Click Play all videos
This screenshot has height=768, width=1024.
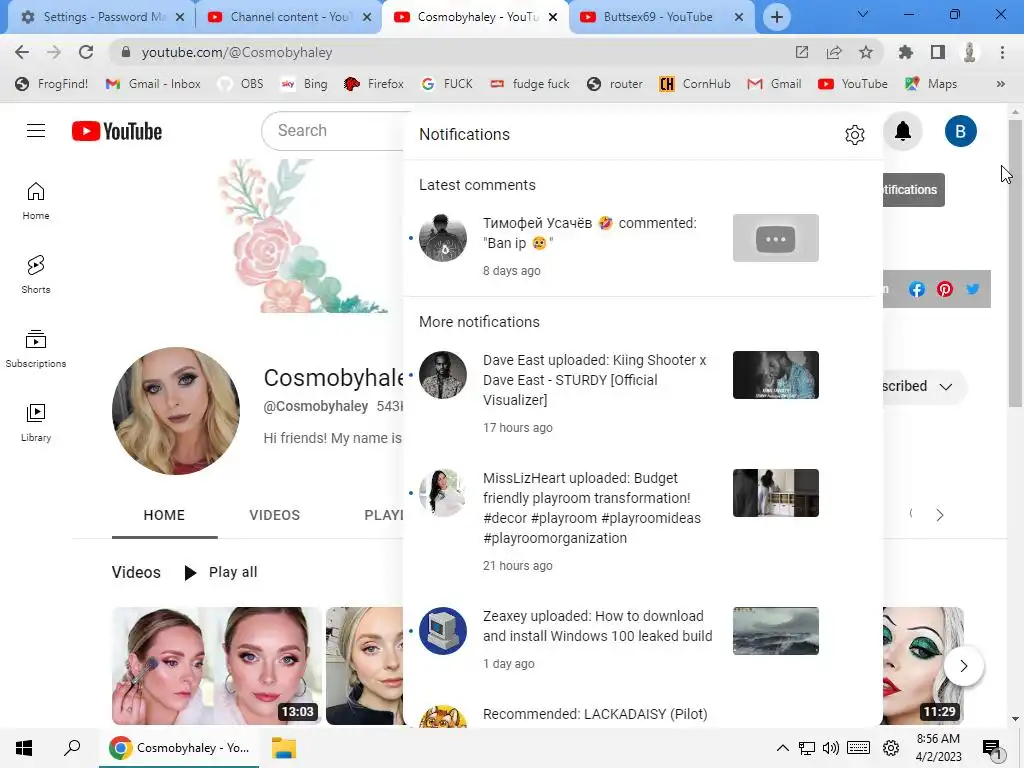pyautogui.click(x=221, y=573)
